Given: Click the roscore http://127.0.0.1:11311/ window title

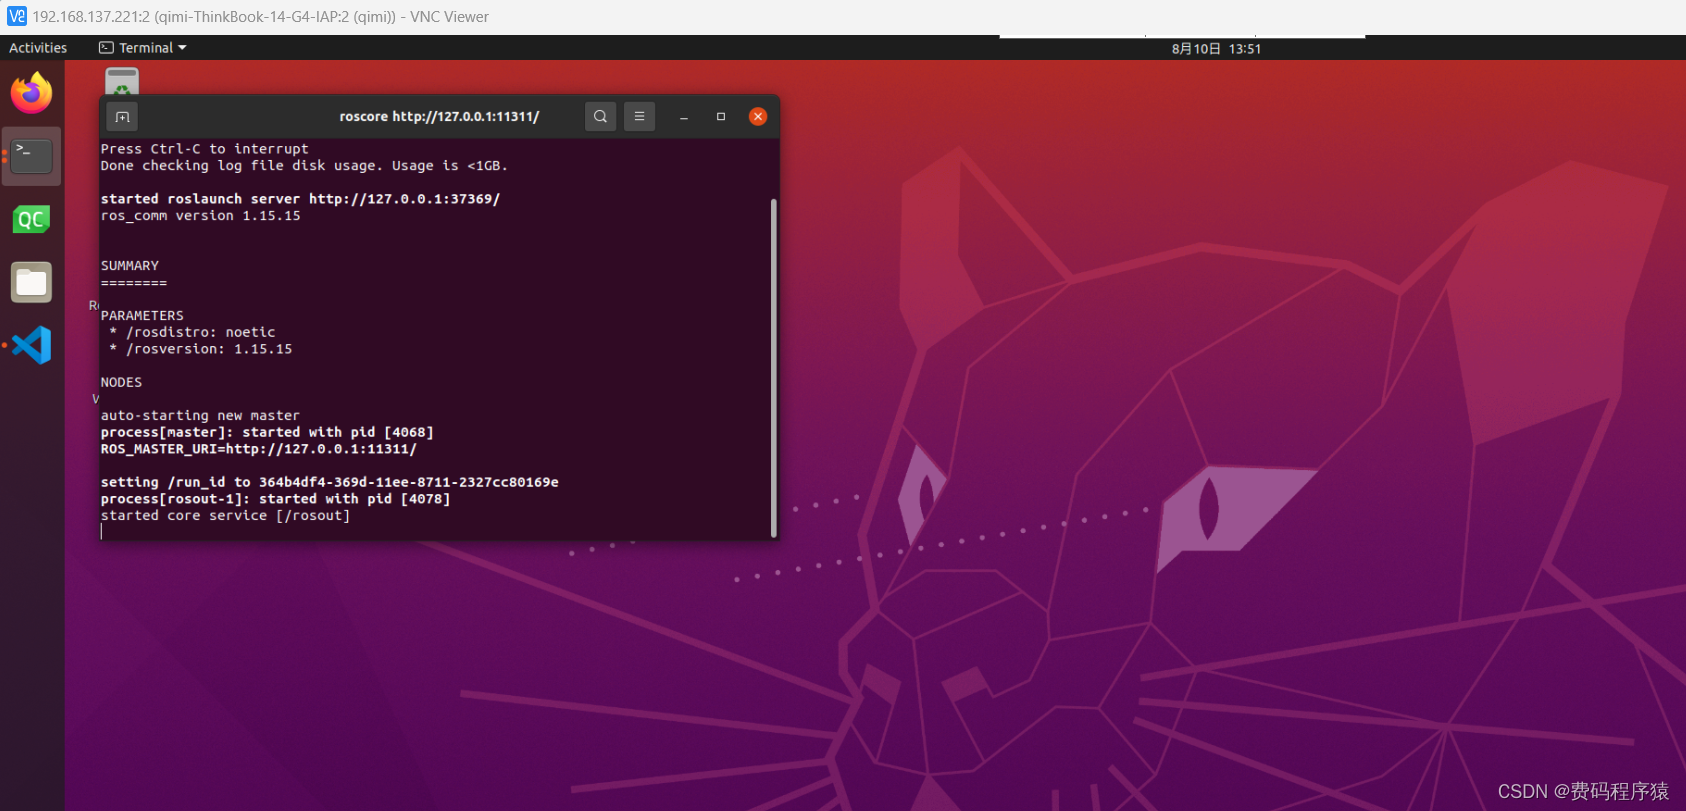Looking at the screenshot, I should click(439, 117).
